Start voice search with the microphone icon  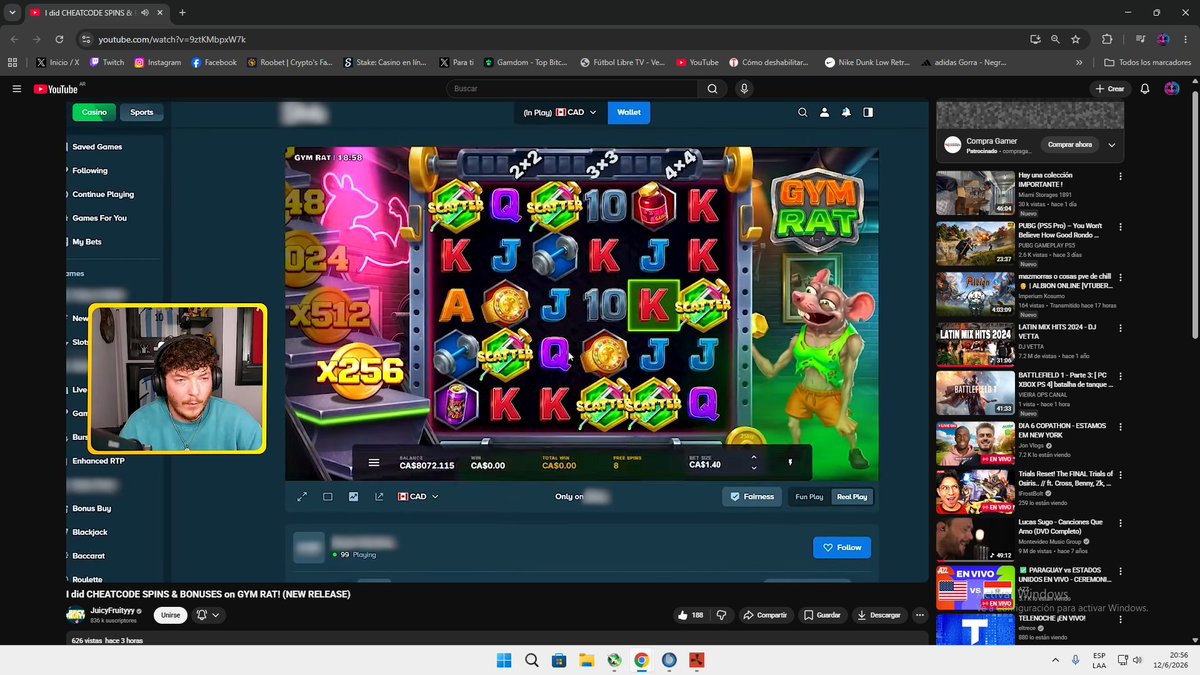[744, 89]
